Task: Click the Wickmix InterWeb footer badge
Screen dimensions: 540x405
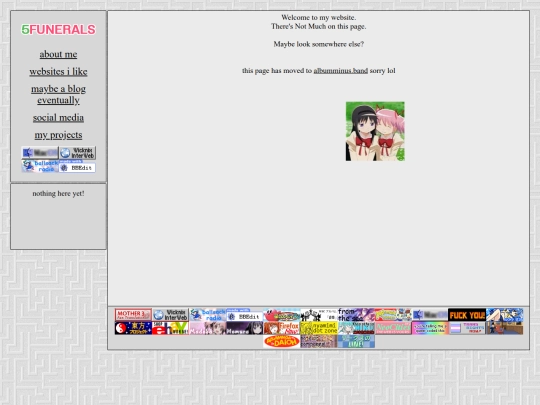Action: coord(170,315)
